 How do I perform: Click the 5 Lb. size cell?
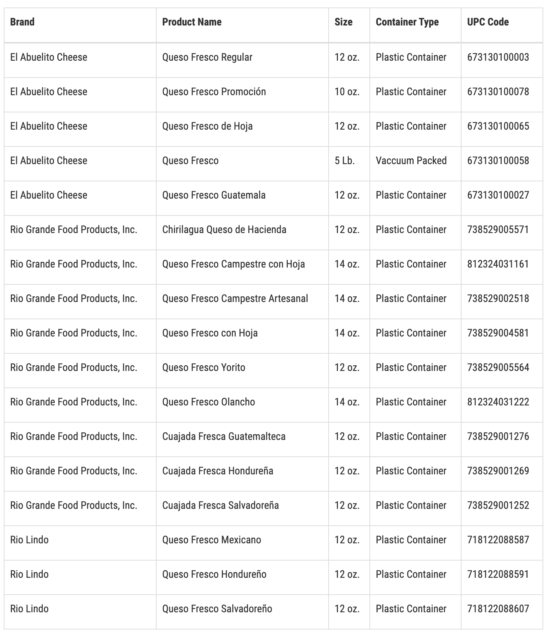click(x=345, y=160)
